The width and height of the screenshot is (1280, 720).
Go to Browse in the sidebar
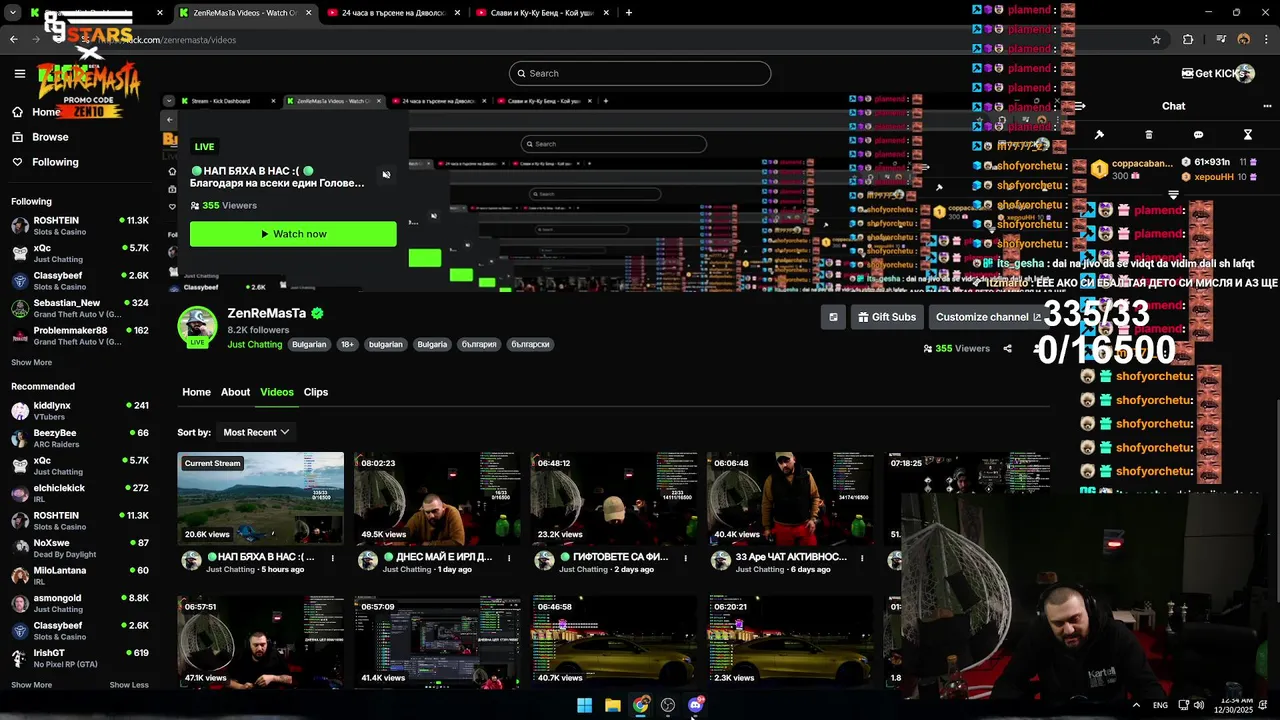[x=40, y=137]
